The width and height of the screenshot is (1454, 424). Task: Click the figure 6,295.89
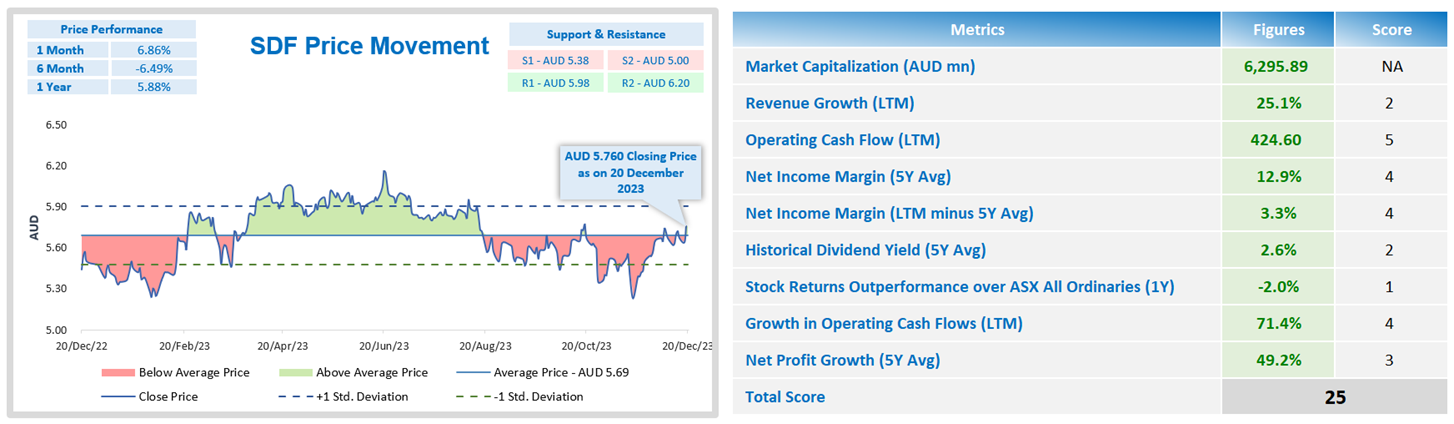pyautogui.click(x=1278, y=67)
